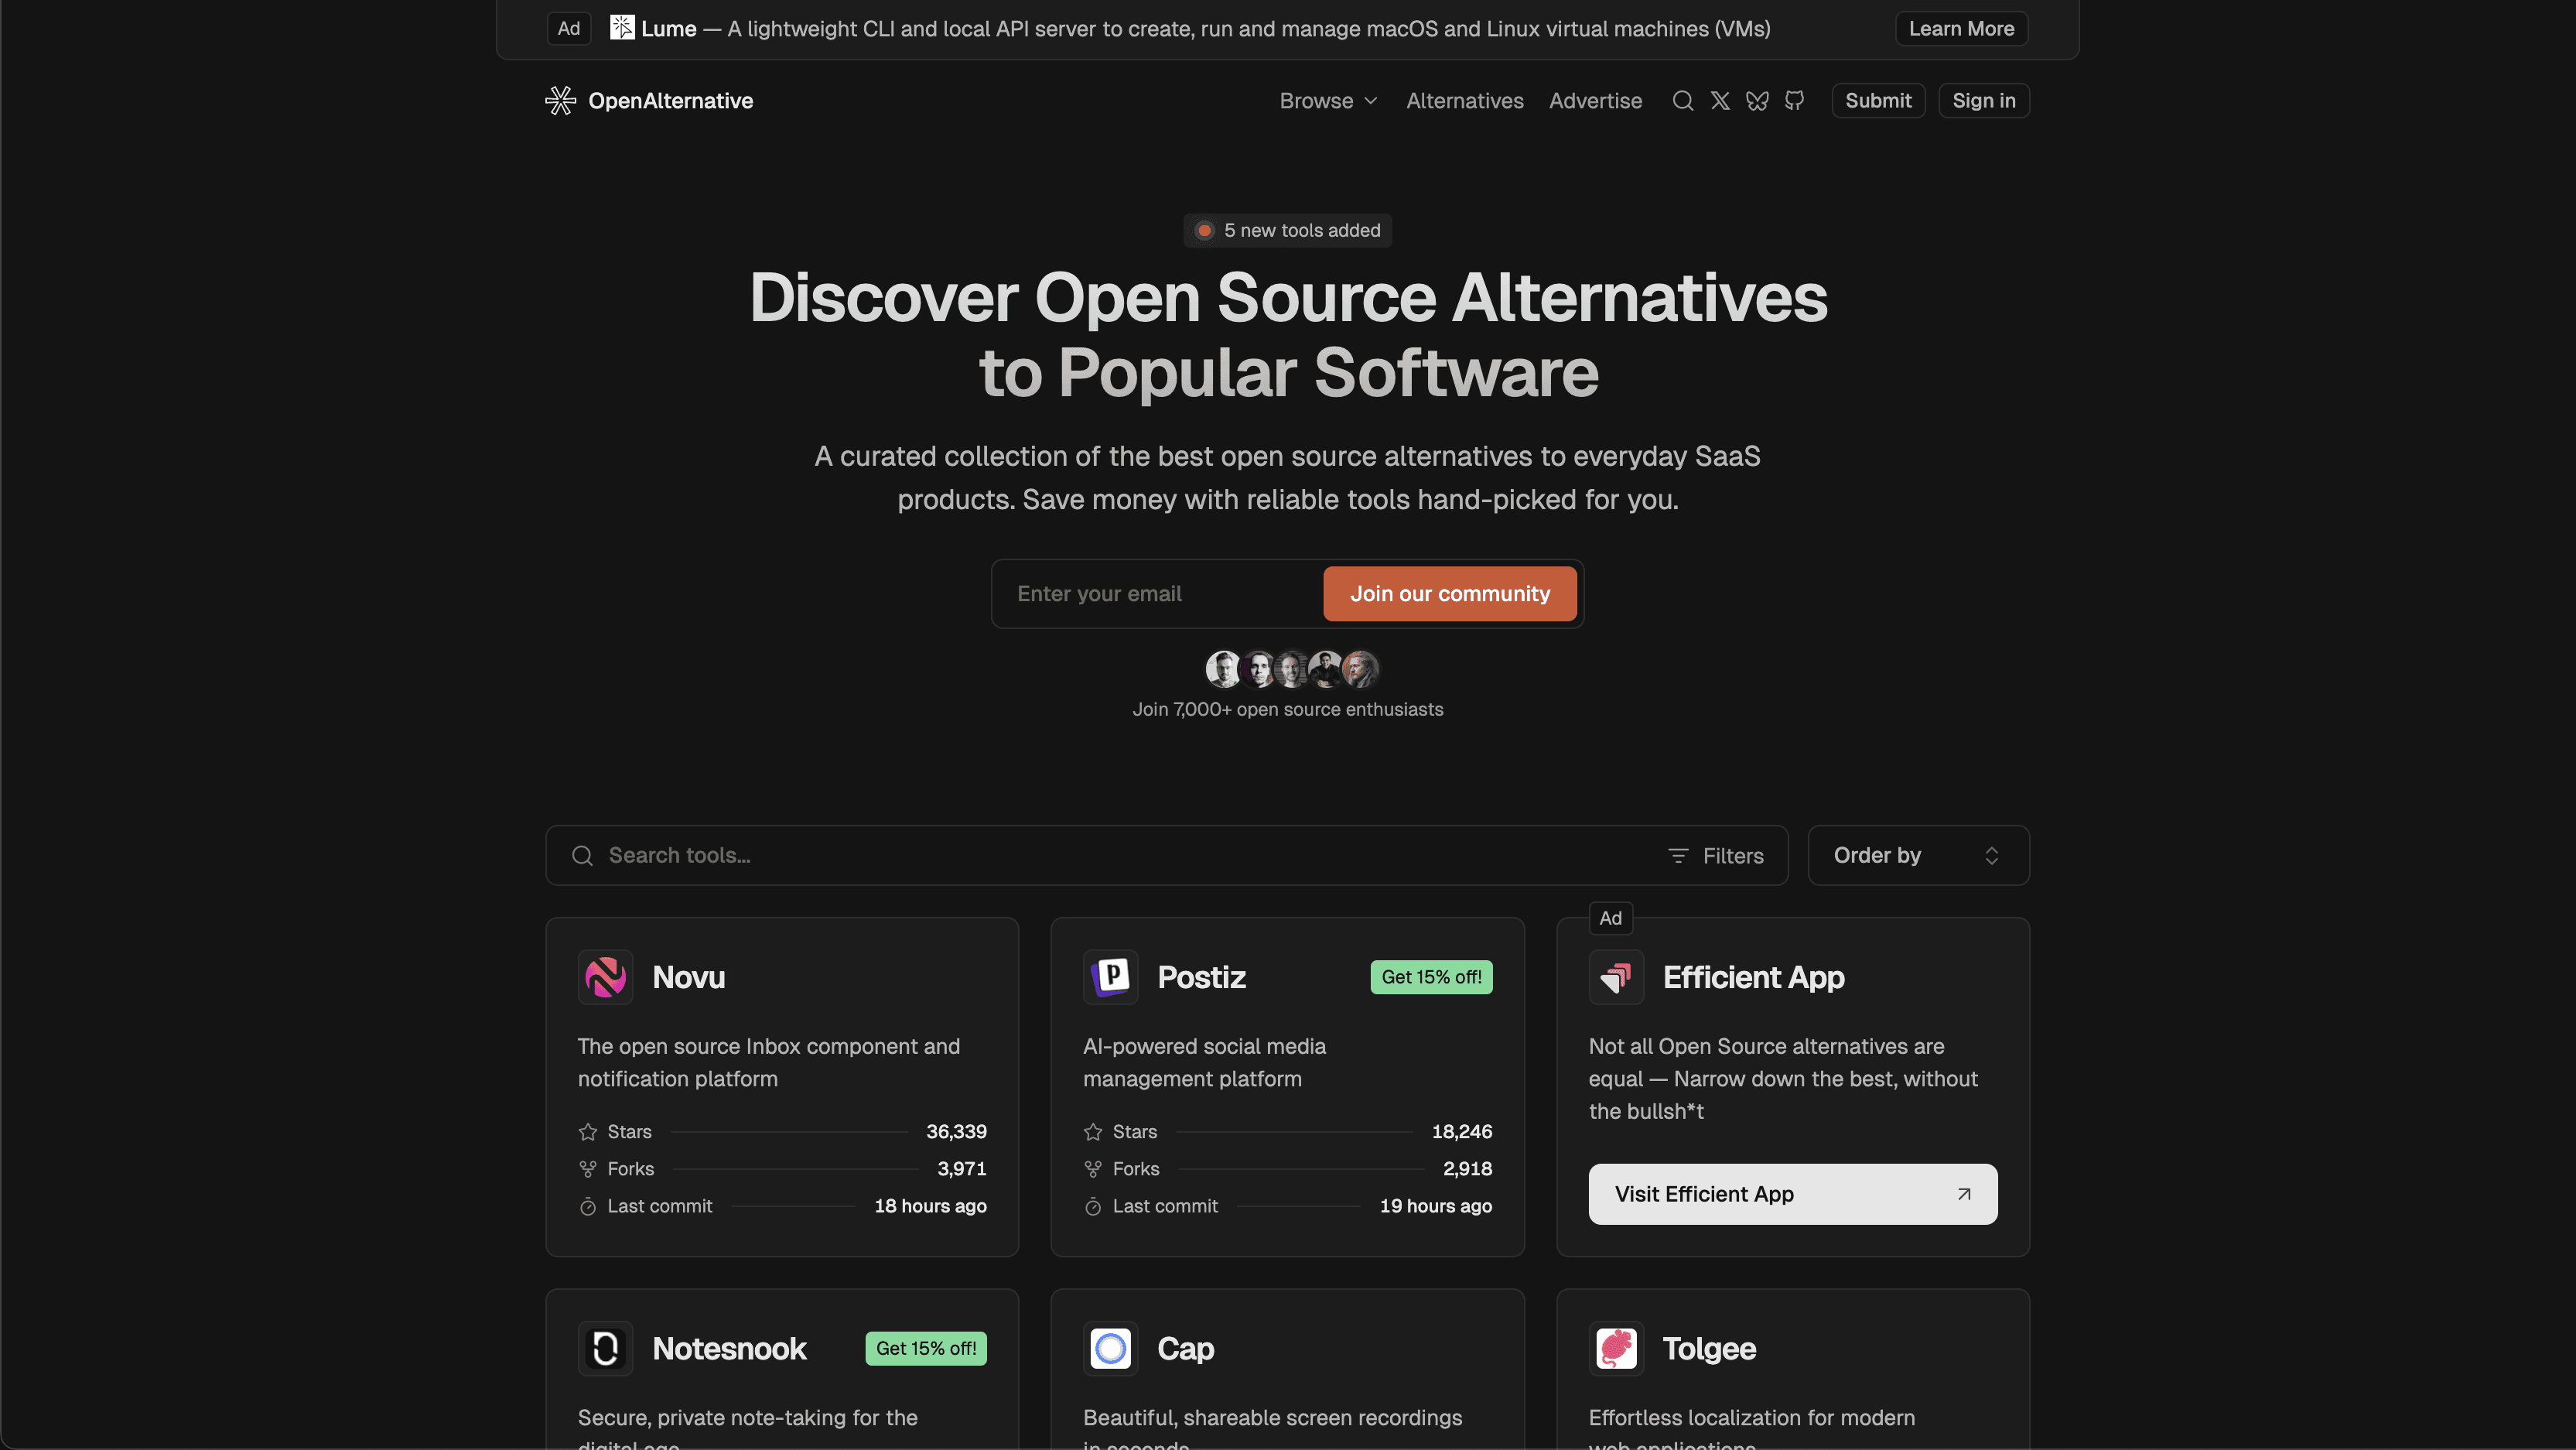
Task: Click the Lume ad logo icon
Action: click(622, 28)
